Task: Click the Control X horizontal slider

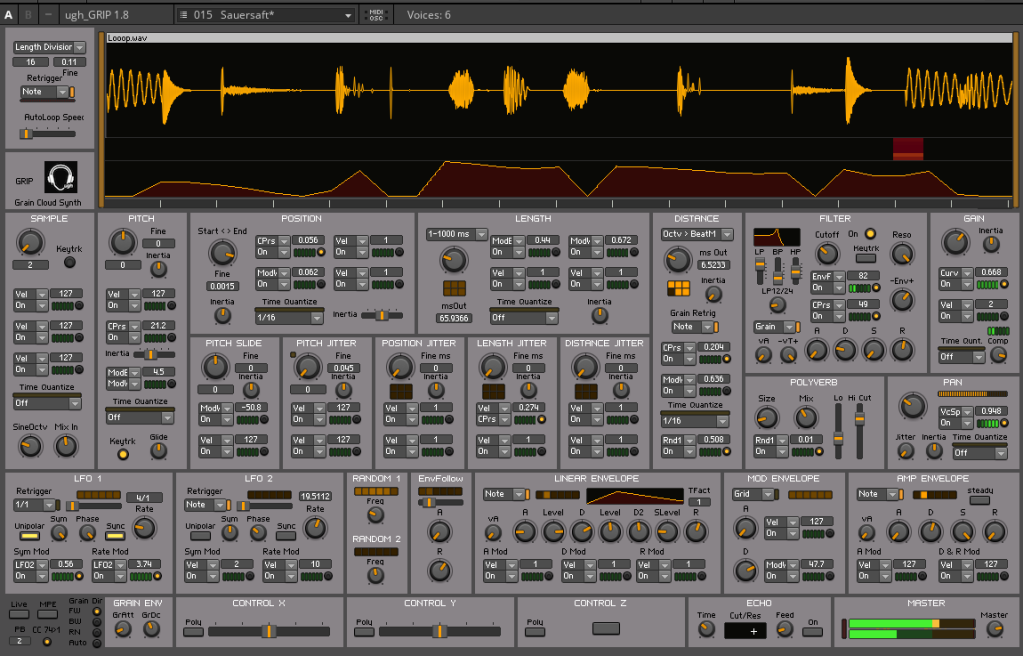Action: pyautogui.click(x=269, y=631)
